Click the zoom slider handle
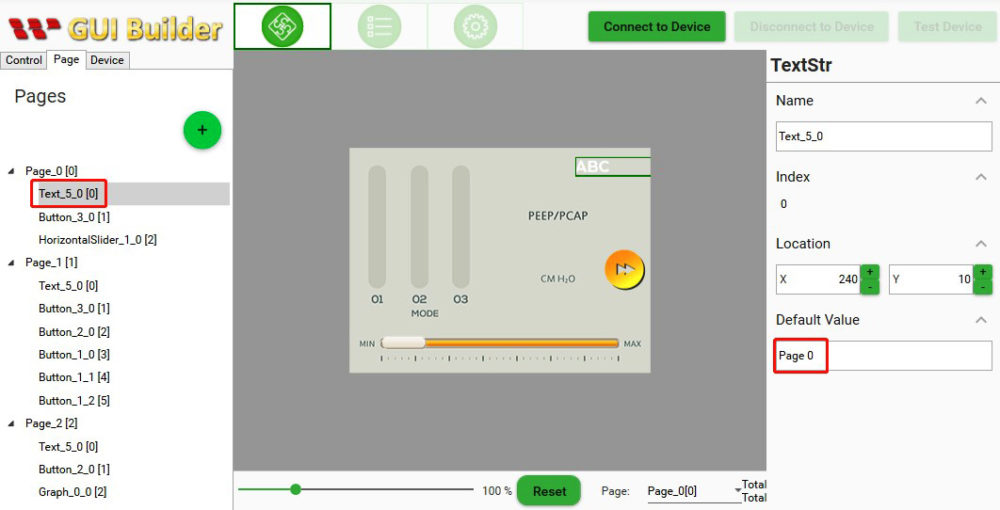 click(x=296, y=489)
